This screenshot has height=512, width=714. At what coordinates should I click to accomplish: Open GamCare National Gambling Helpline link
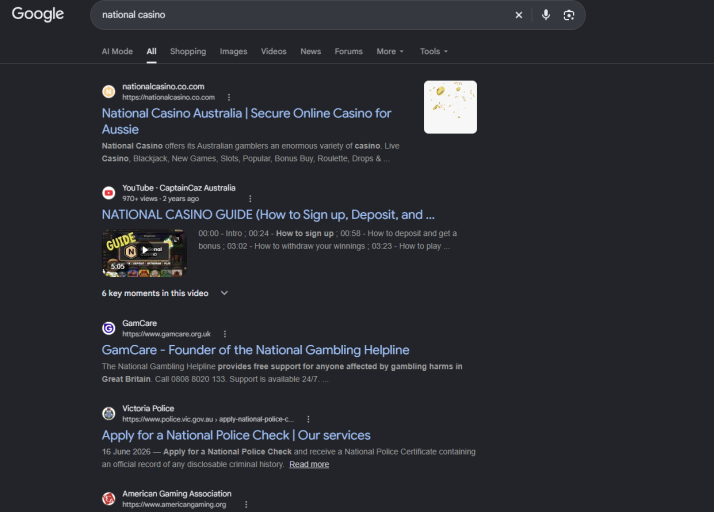255,350
